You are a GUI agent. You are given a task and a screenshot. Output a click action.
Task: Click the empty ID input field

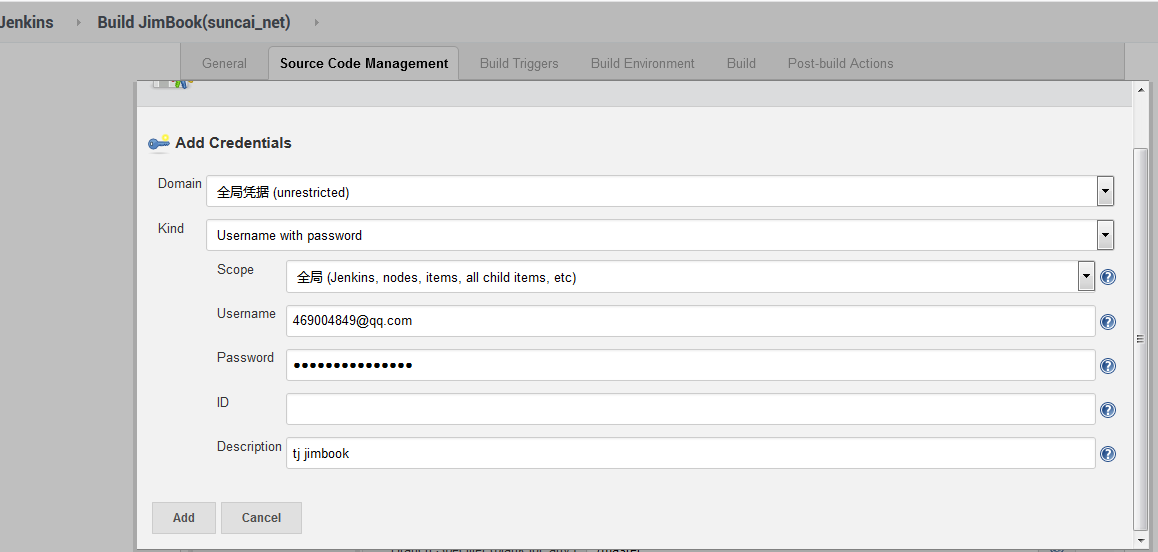pyautogui.click(x=690, y=409)
